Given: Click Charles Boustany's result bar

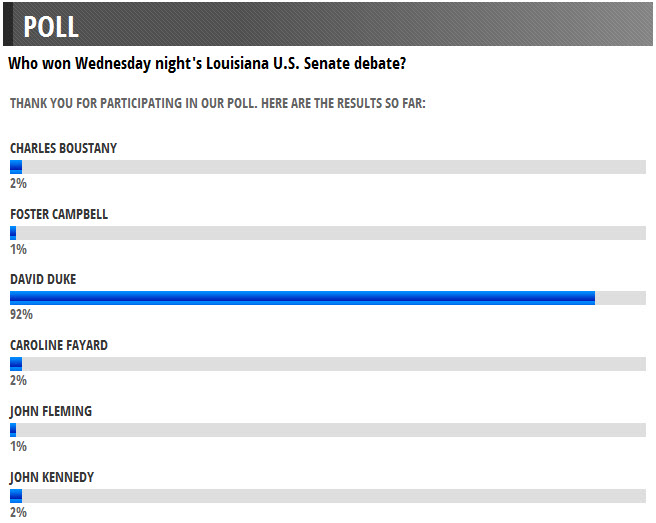Looking at the screenshot, I should pyautogui.click(x=328, y=167).
